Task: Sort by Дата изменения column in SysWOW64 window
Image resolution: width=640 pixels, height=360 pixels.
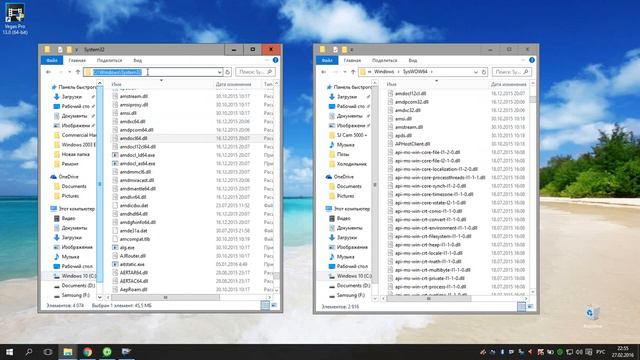Action: click(508, 84)
